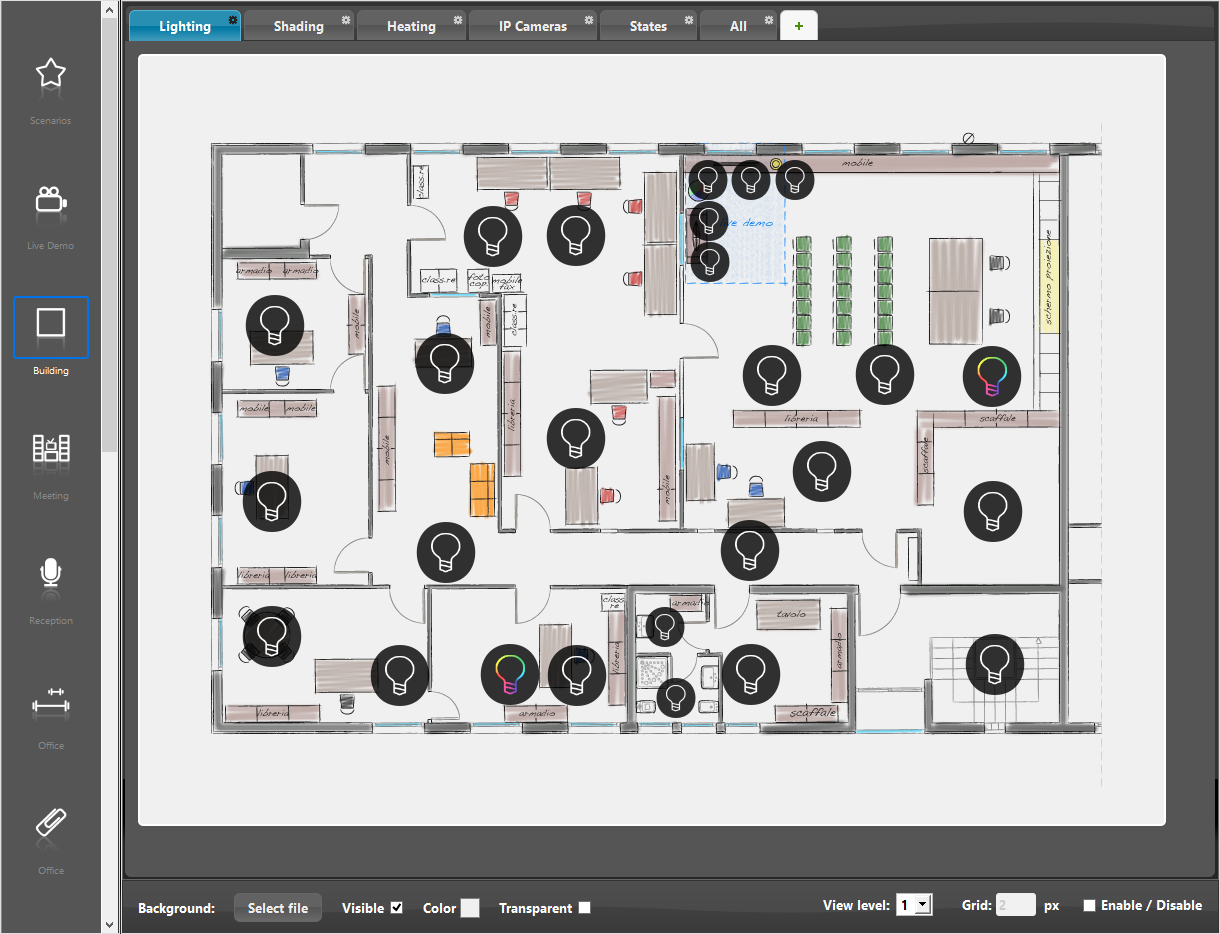Click the RGB color bulb near the scaffale shelf
Image resolution: width=1220 pixels, height=934 pixels.
pyautogui.click(x=992, y=376)
